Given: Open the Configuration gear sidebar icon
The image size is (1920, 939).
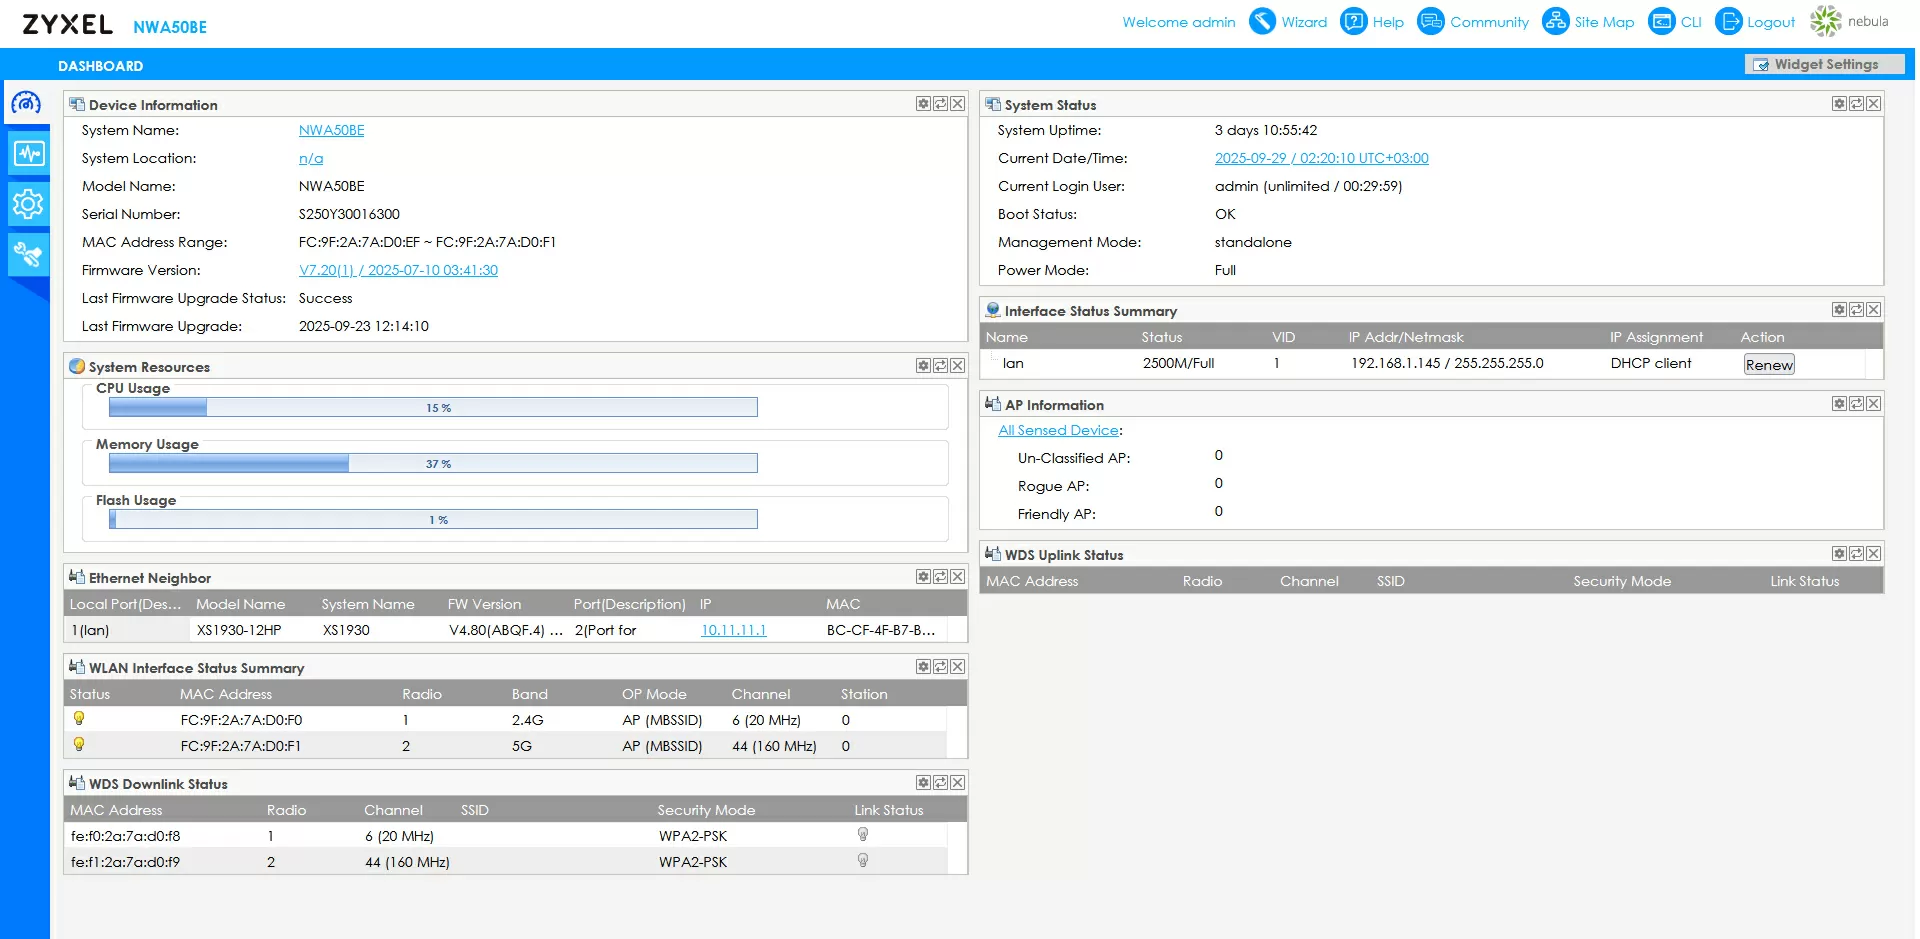Looking at the screenshot, I should (28, 204).
